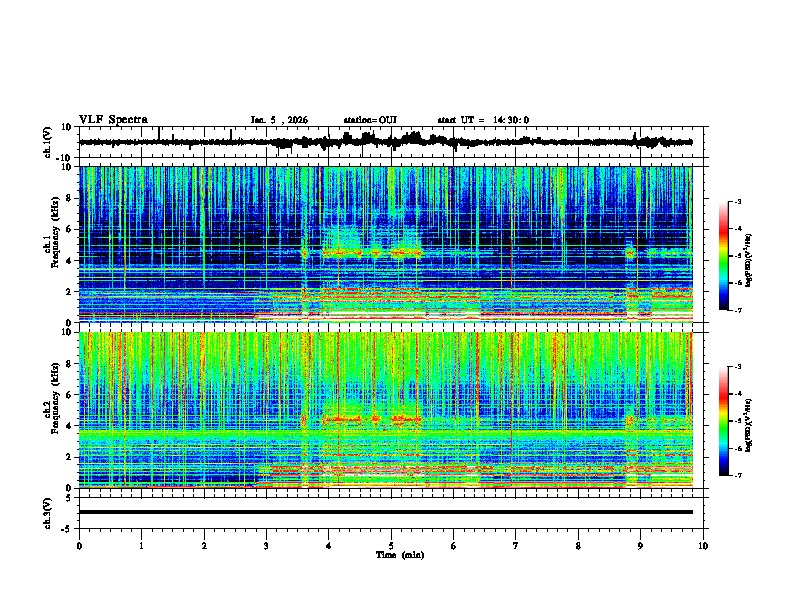Click time axis tick label "10"
The width and height of the screenshot is (792, 612).
[x=703, y=546]
